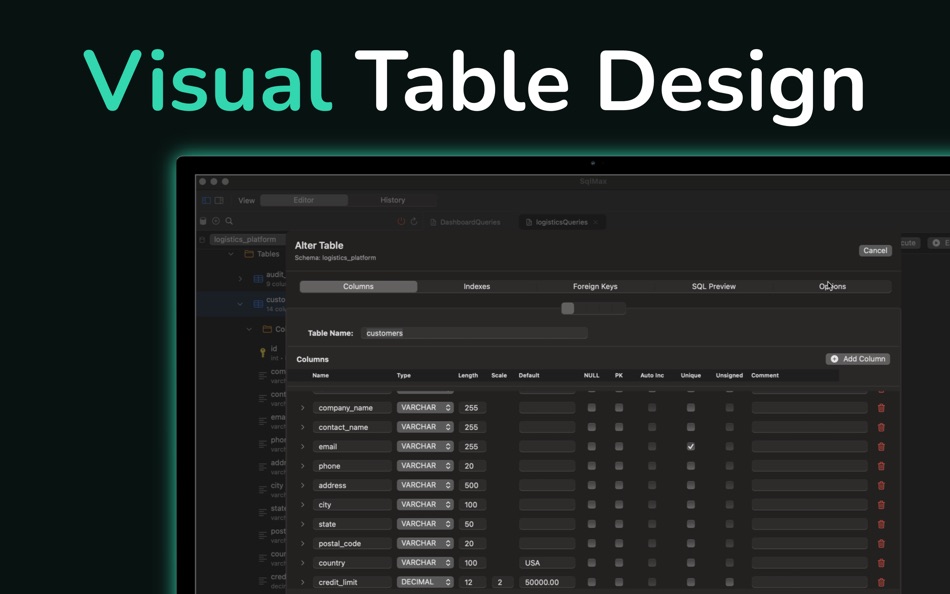Screen dimensions: 950x594
Task: Click the Cancel button
Action: tap(875, 251)
